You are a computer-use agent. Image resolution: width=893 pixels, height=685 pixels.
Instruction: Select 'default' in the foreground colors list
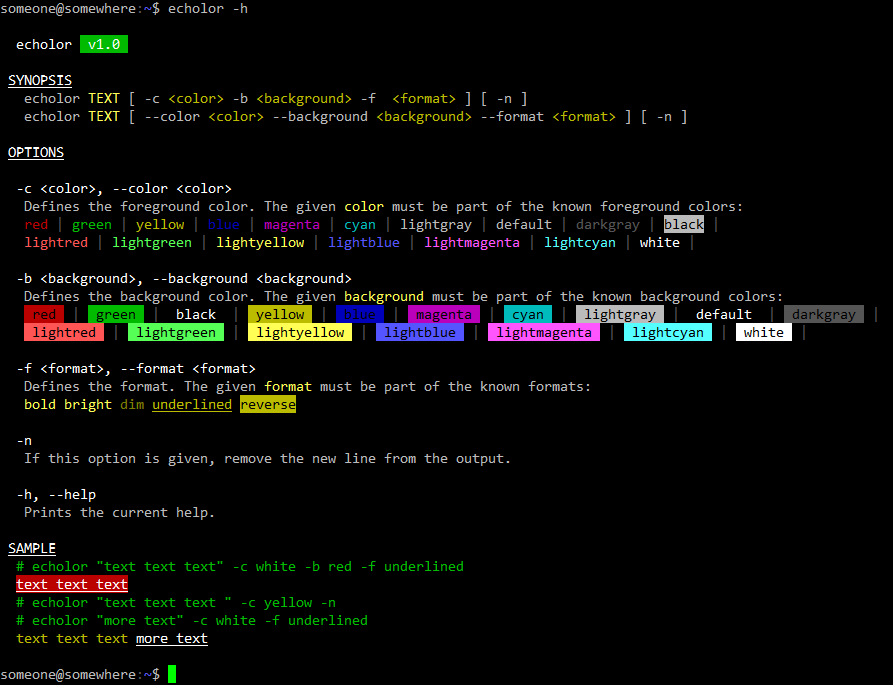[x=523, y=224]
